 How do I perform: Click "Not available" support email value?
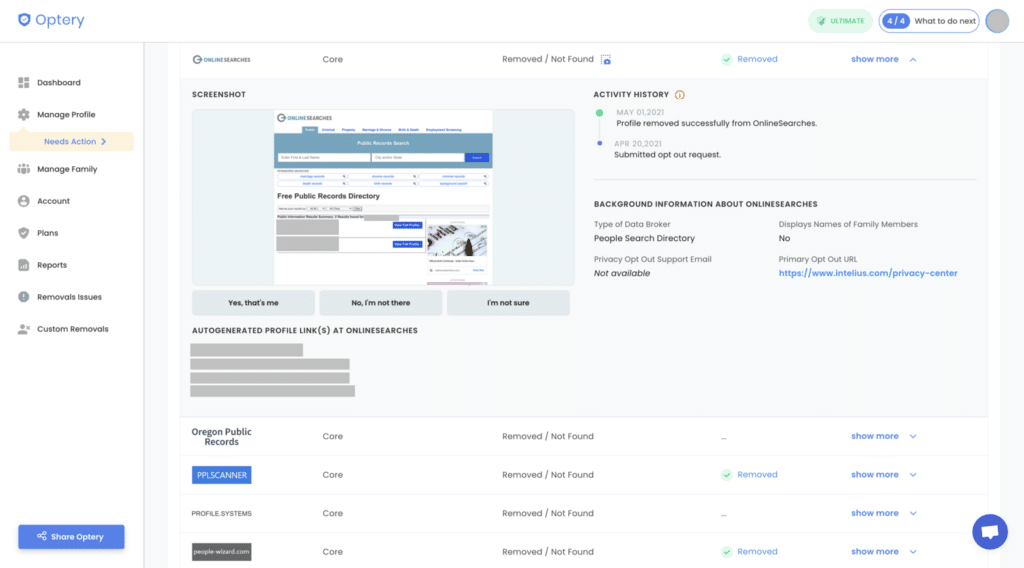(x=622, y=274)
